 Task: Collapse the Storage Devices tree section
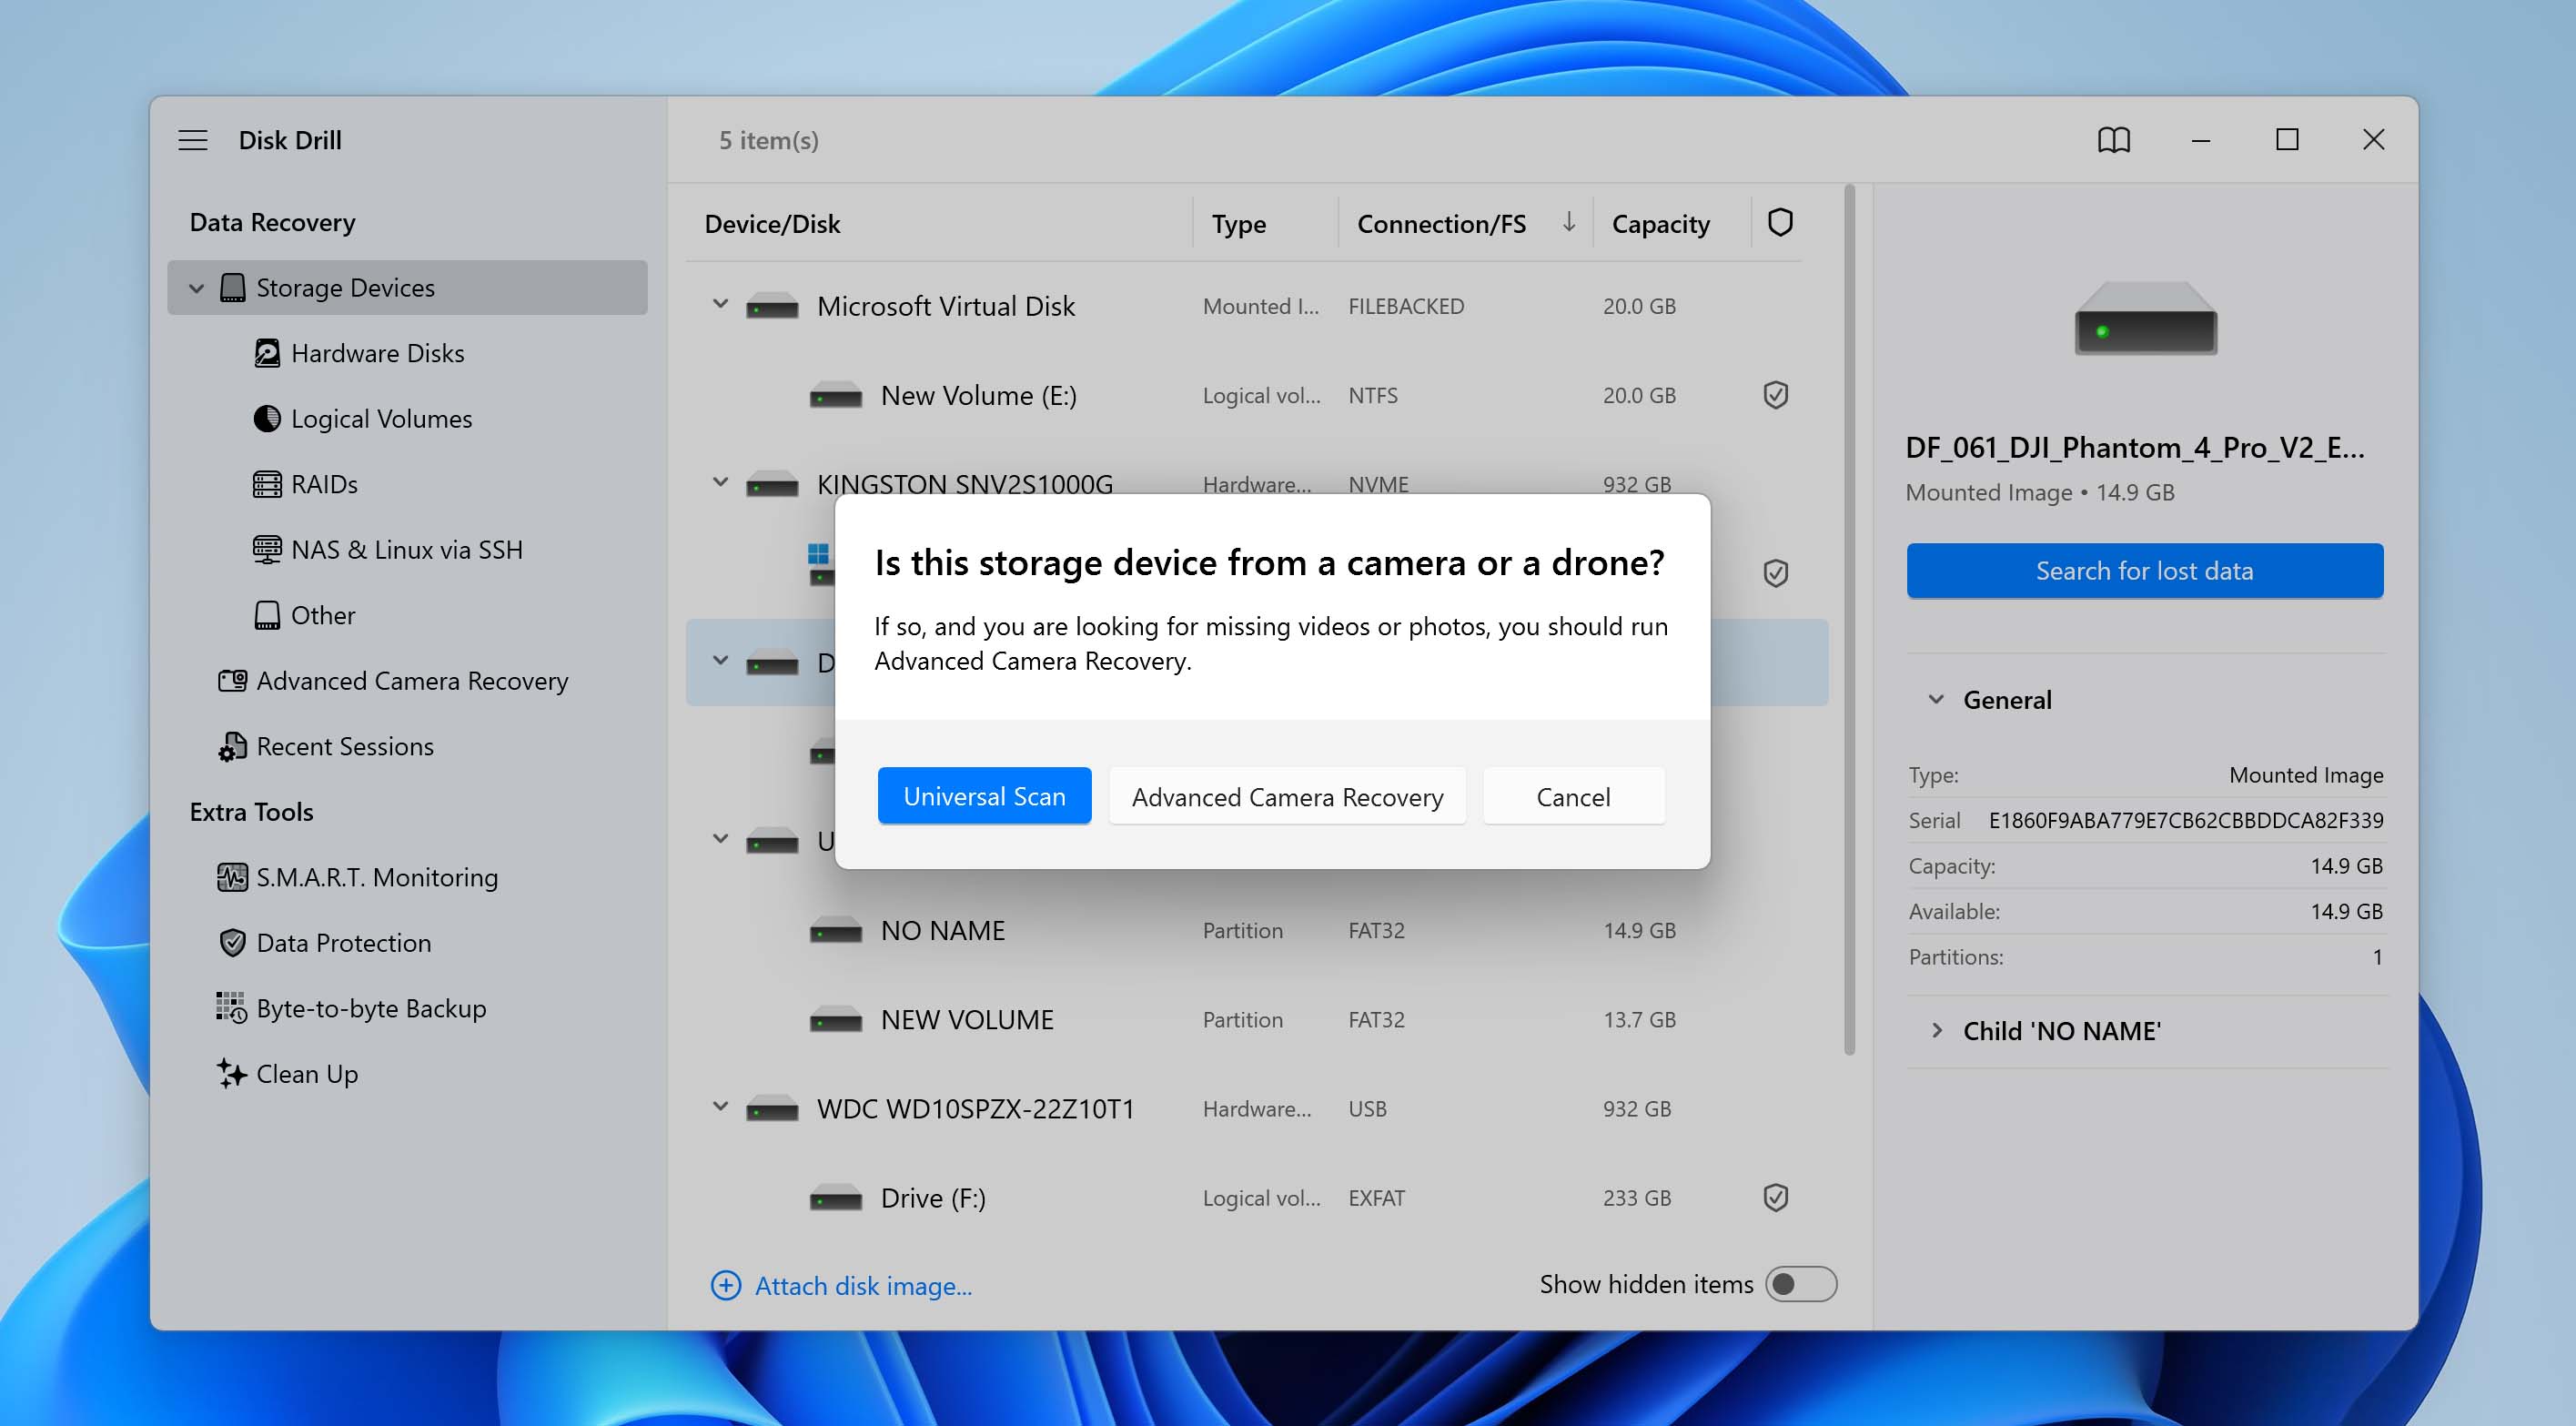coord(196,288)
